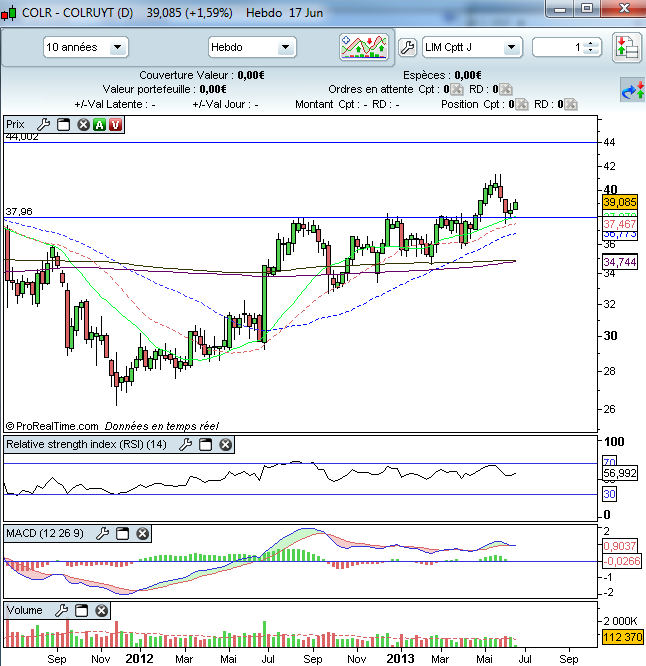
Task: Open the indicators chart icon button
Action: tap(364, 47)
